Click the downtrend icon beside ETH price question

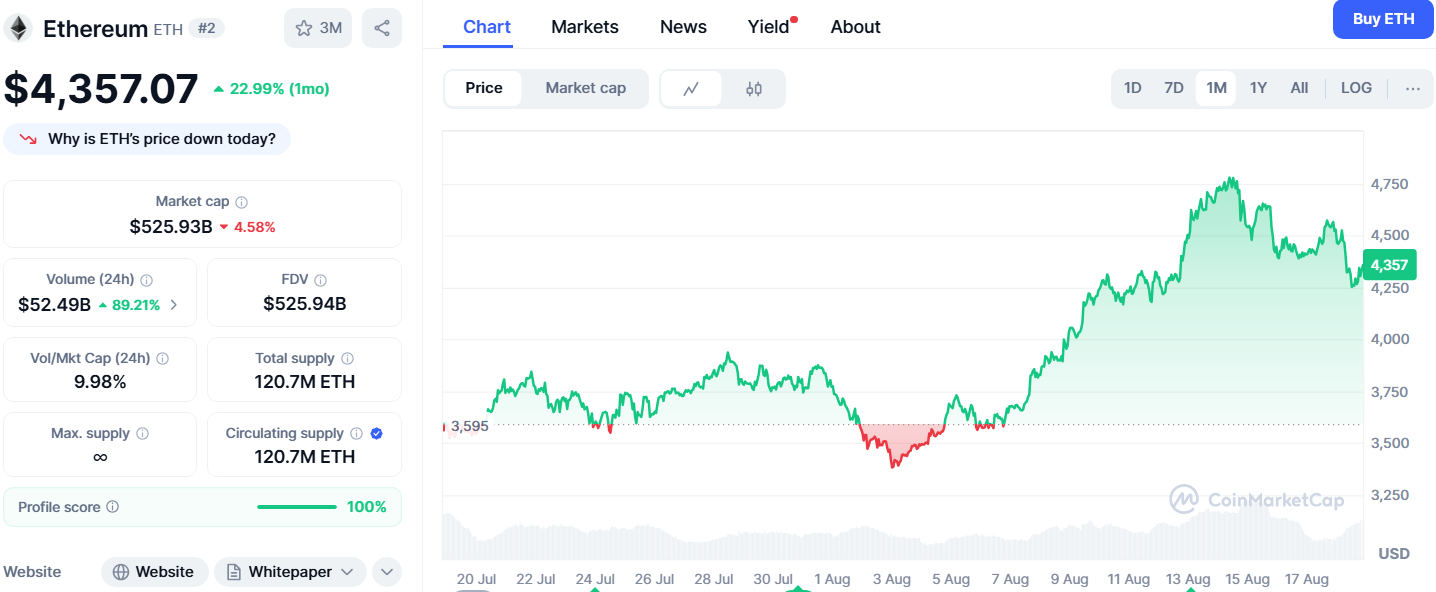pos(28,139)
